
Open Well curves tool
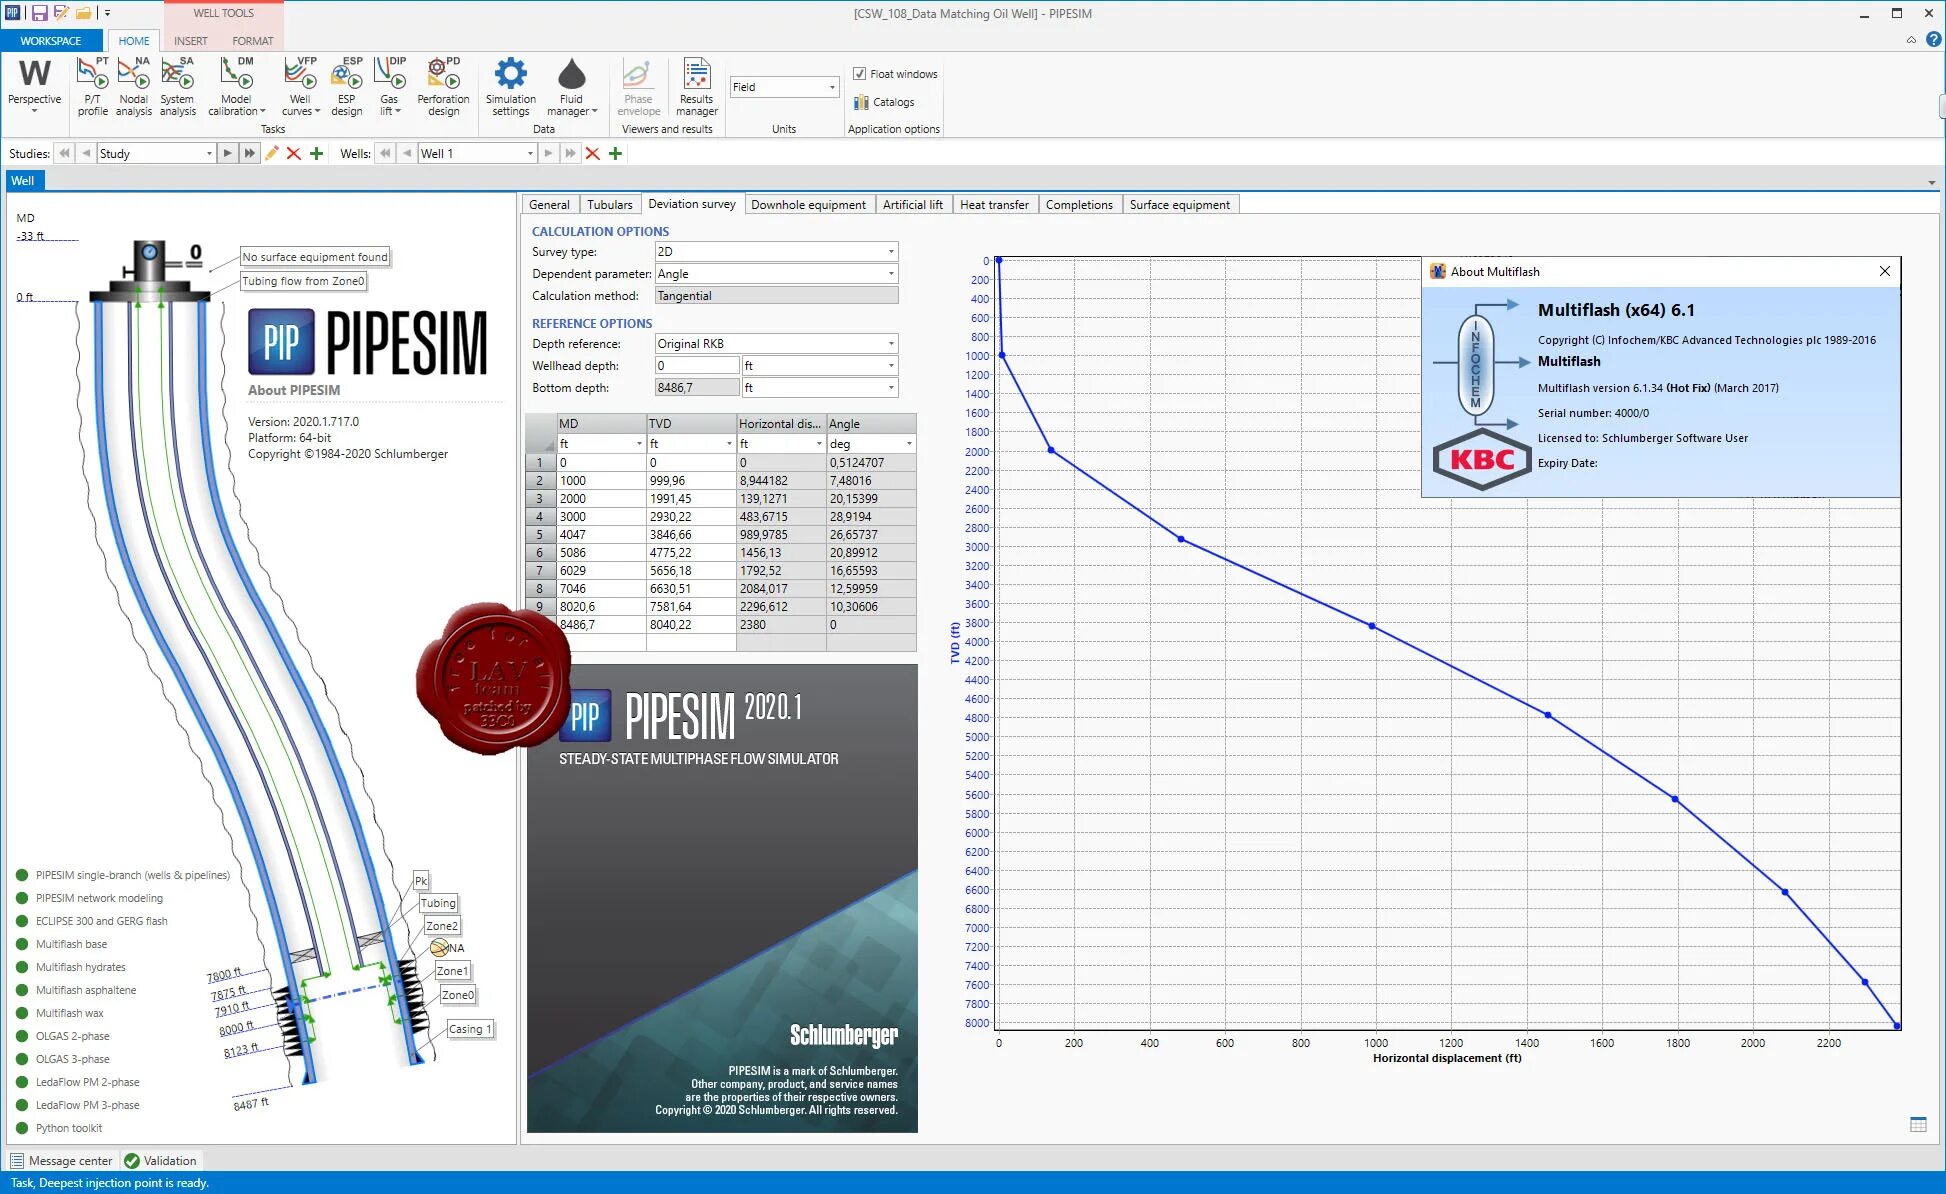[300, 87]
